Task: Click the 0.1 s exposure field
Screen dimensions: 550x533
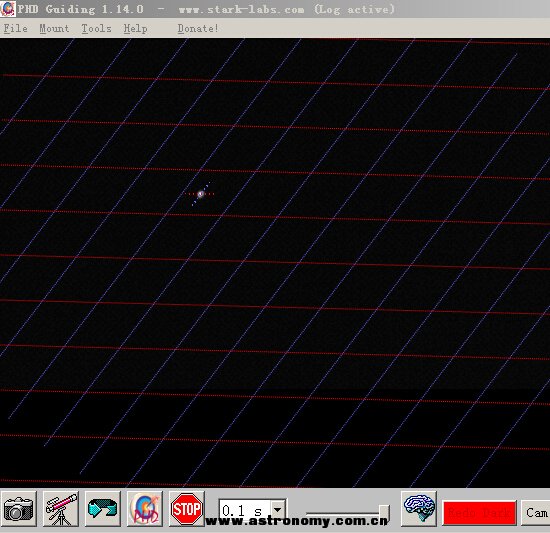Action: (245, 510)
